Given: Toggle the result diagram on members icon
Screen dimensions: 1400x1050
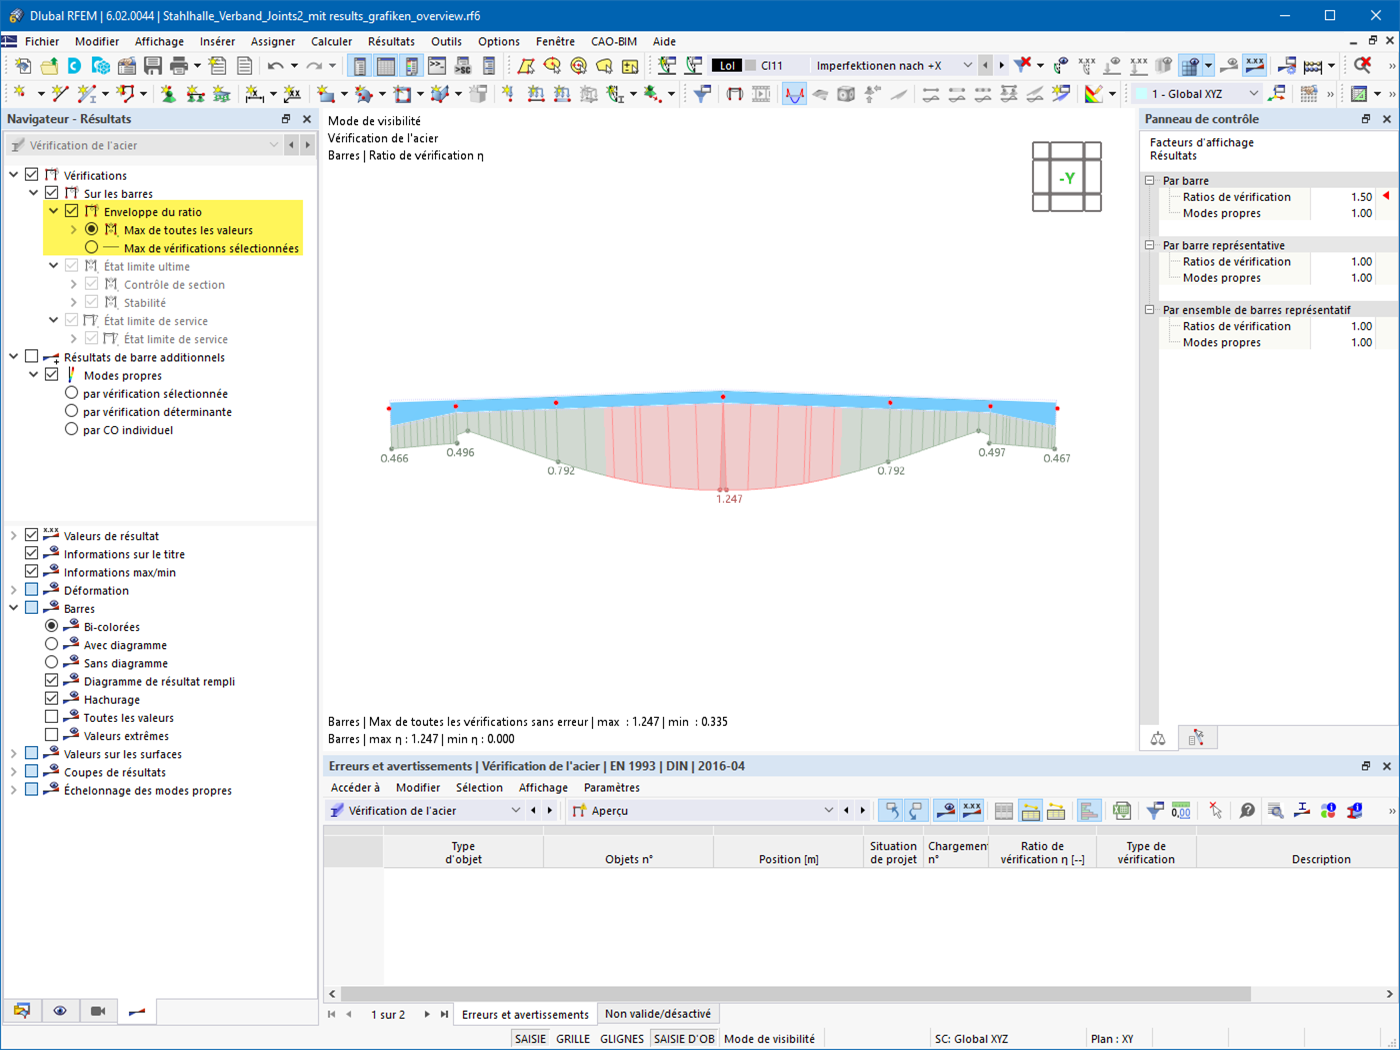Looking at the screenshot, I should 794,94.
